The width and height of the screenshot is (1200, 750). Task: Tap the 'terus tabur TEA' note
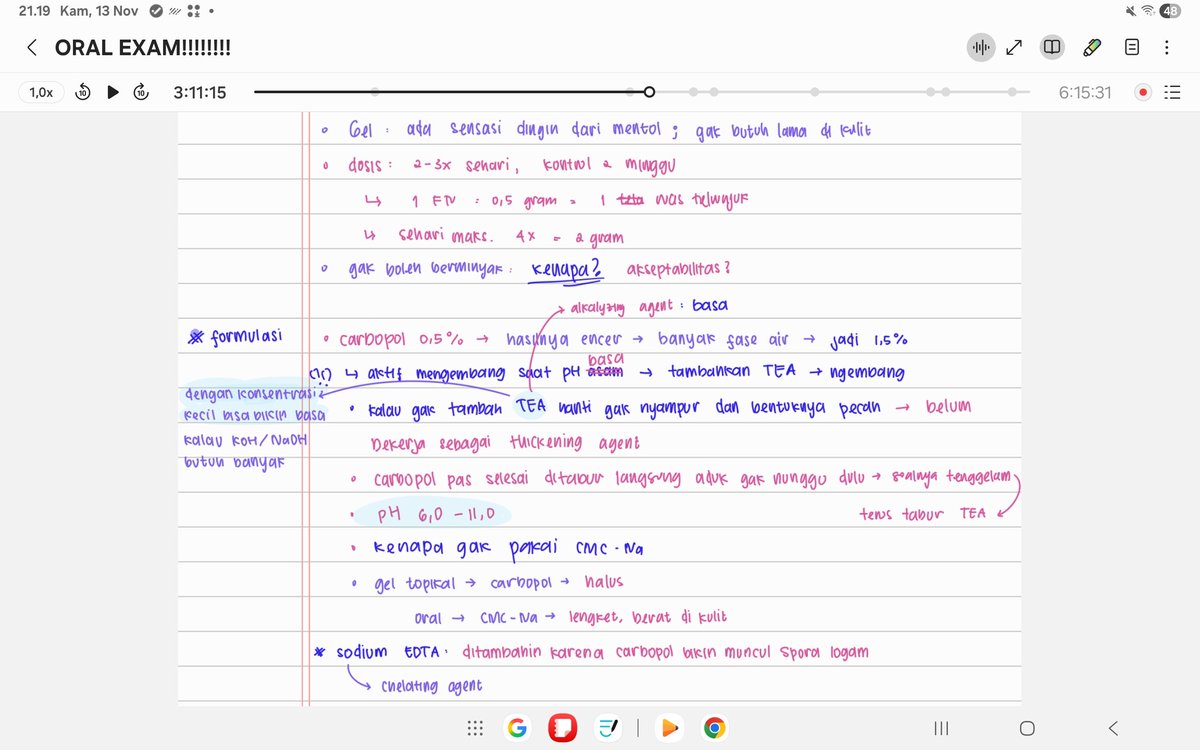tap(923, 513)
